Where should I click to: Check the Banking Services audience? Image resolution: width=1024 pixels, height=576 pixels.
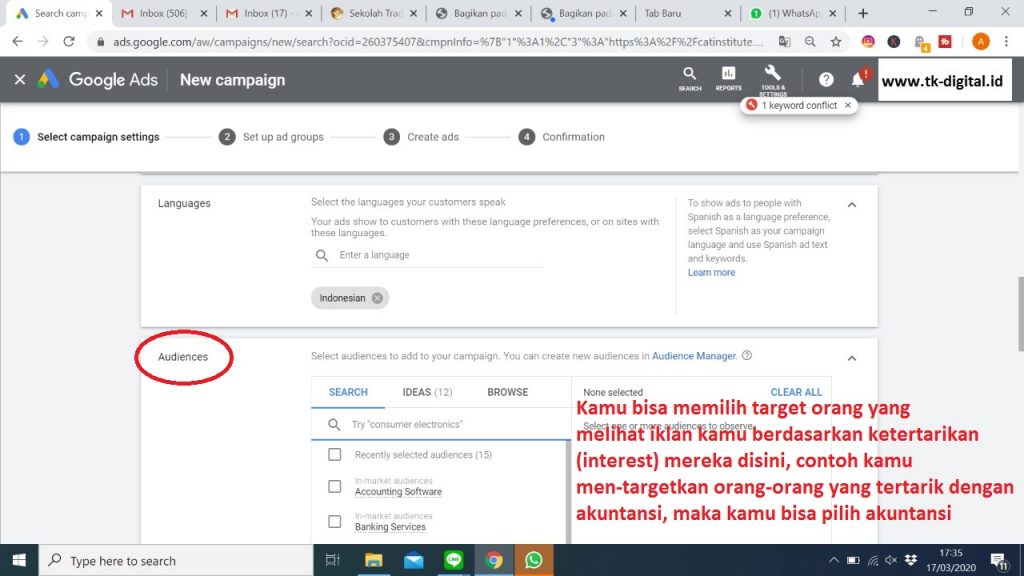click(x=335, y=521)
